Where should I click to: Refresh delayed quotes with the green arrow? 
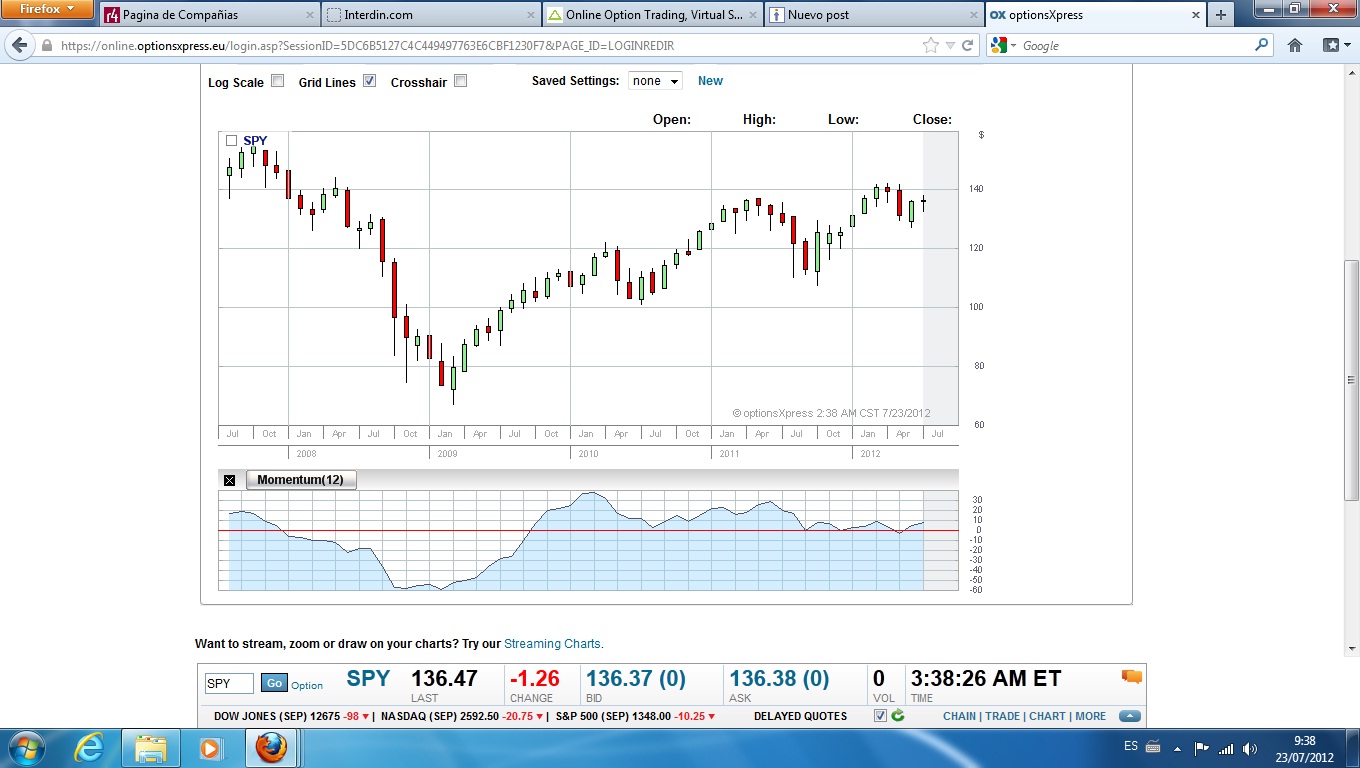point(898,716)
